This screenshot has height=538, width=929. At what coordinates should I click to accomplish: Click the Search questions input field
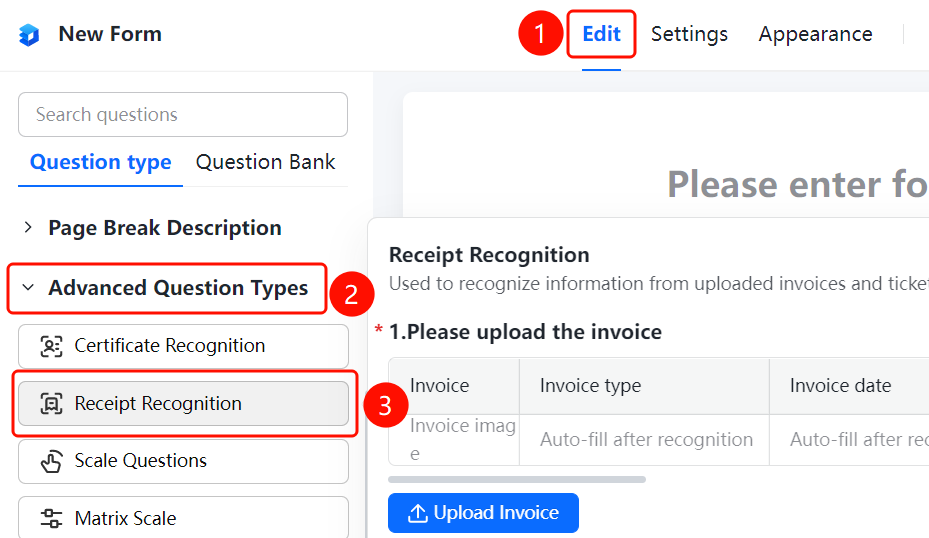coord(183,114)
